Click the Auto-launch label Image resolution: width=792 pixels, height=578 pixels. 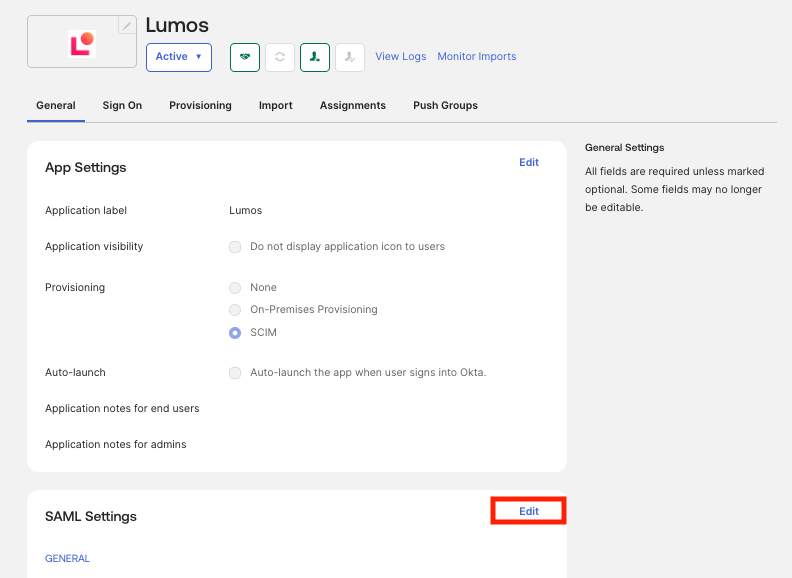[75, 372]
